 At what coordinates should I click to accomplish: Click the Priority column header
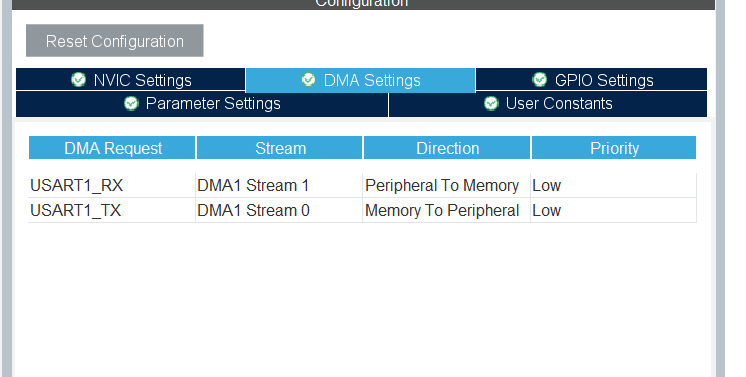tap(614, 148)
